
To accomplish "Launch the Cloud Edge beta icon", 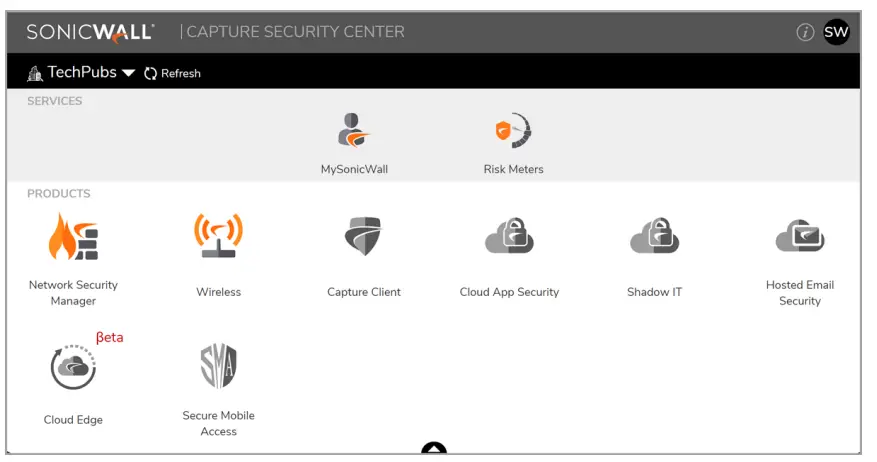I will (x=73, y=367).
